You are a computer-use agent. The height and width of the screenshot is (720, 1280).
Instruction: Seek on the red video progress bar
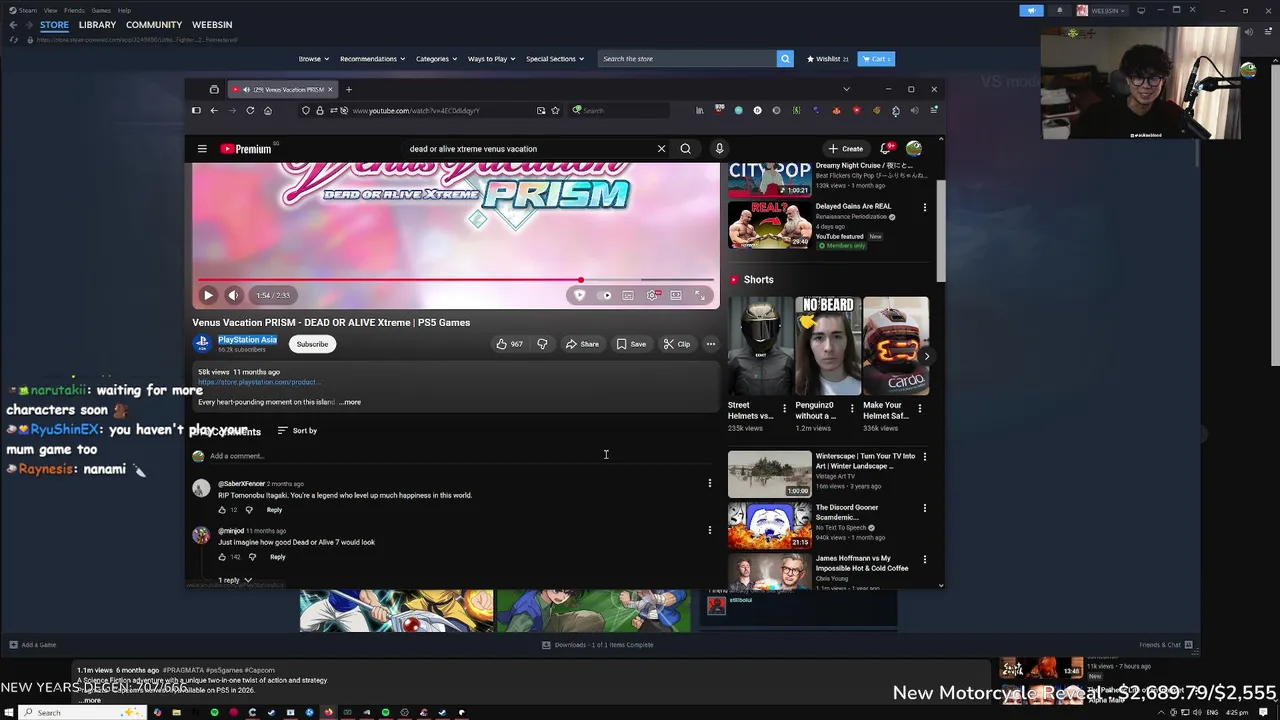456,280
